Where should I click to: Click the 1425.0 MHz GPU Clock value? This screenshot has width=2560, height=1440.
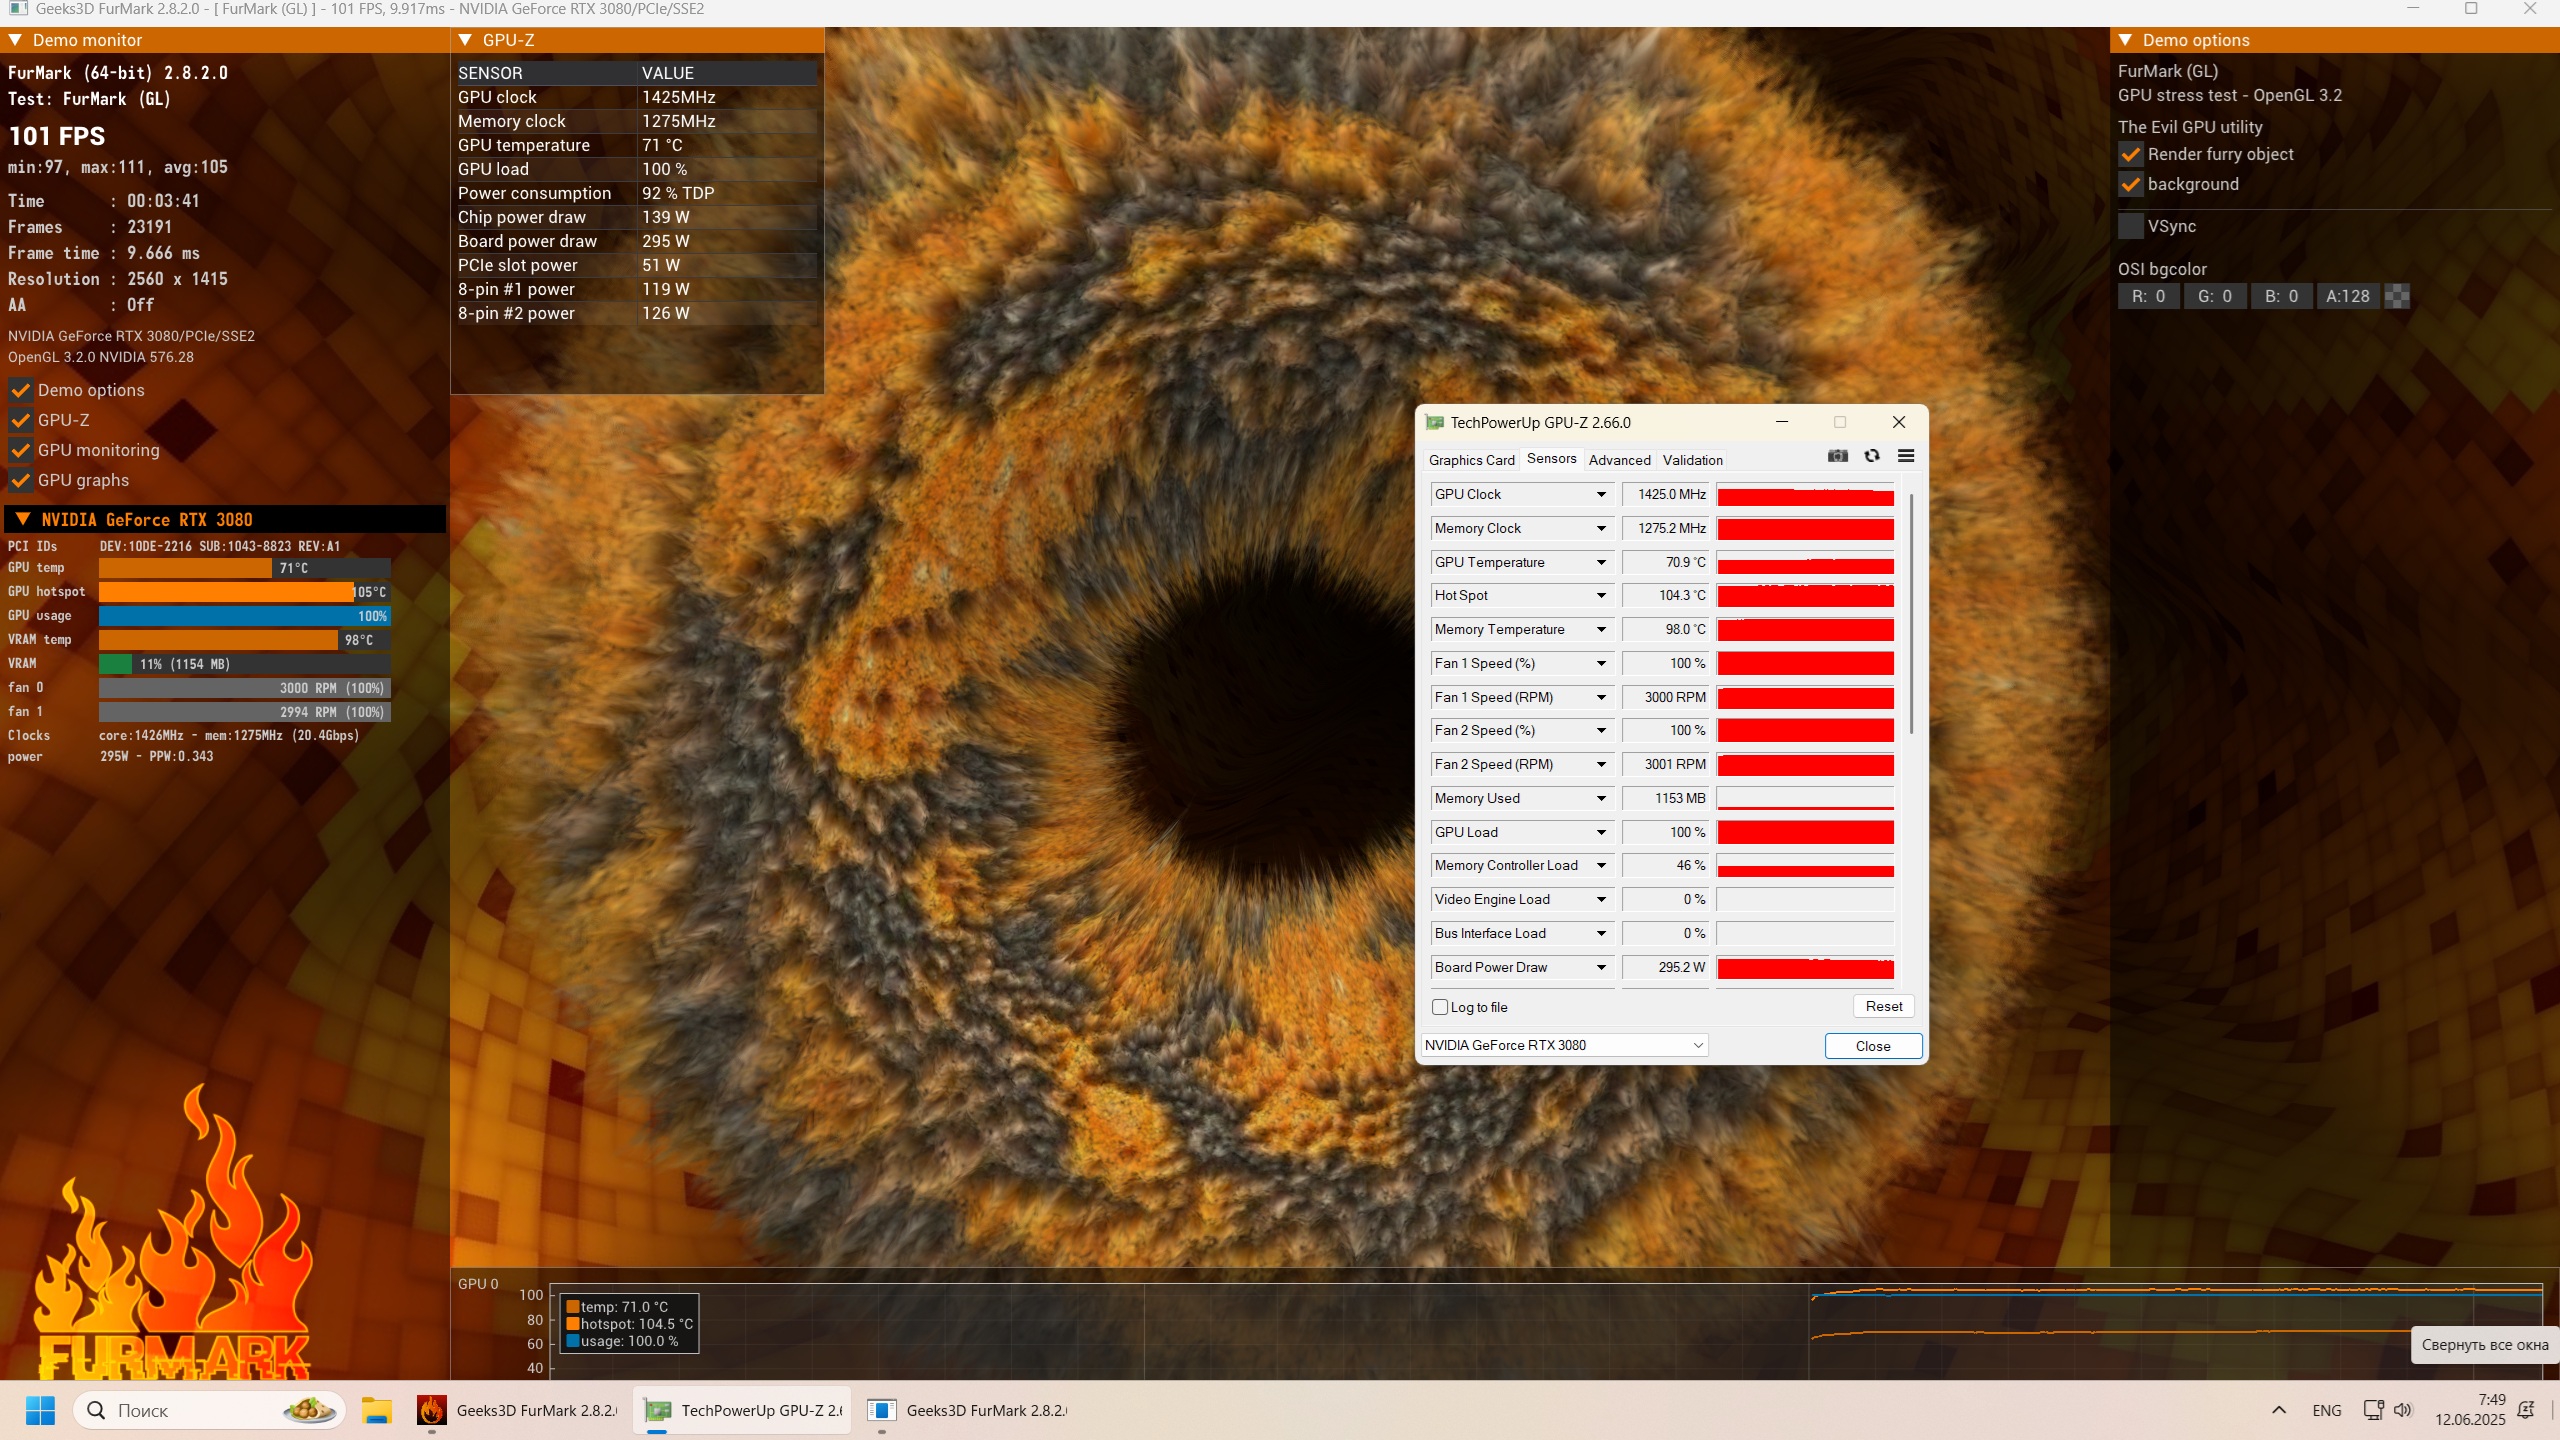[1666, 494]
